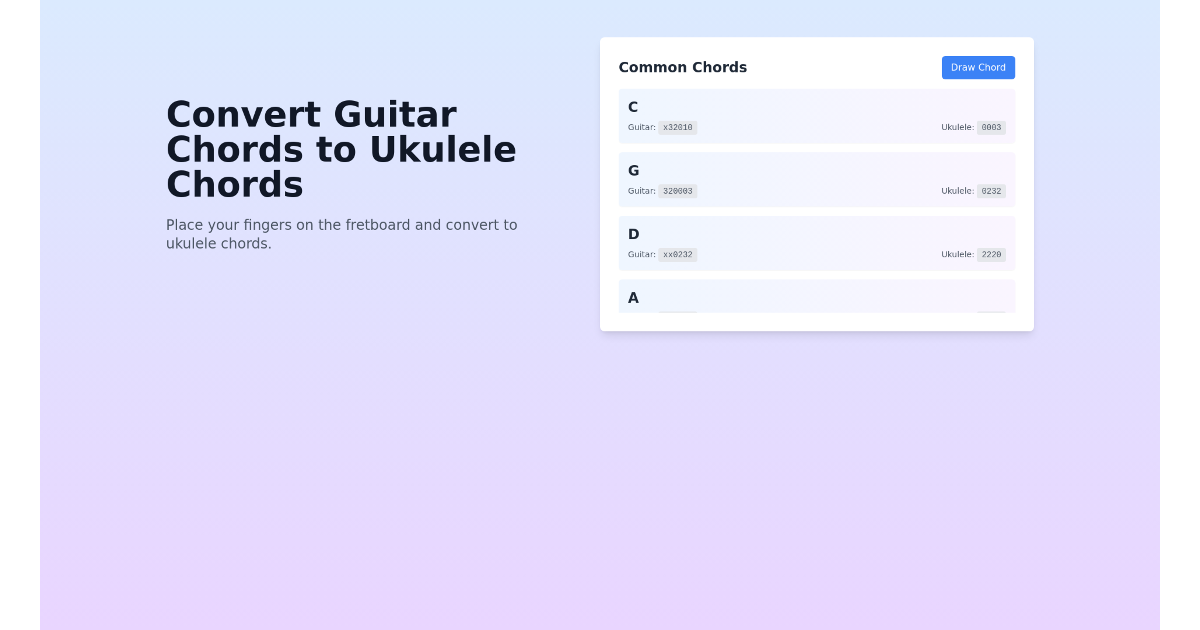This screenshot has width=1200, height=630.
Task: Click the 0003 ukulele fingering badge for C
Action: coord(990,127)
